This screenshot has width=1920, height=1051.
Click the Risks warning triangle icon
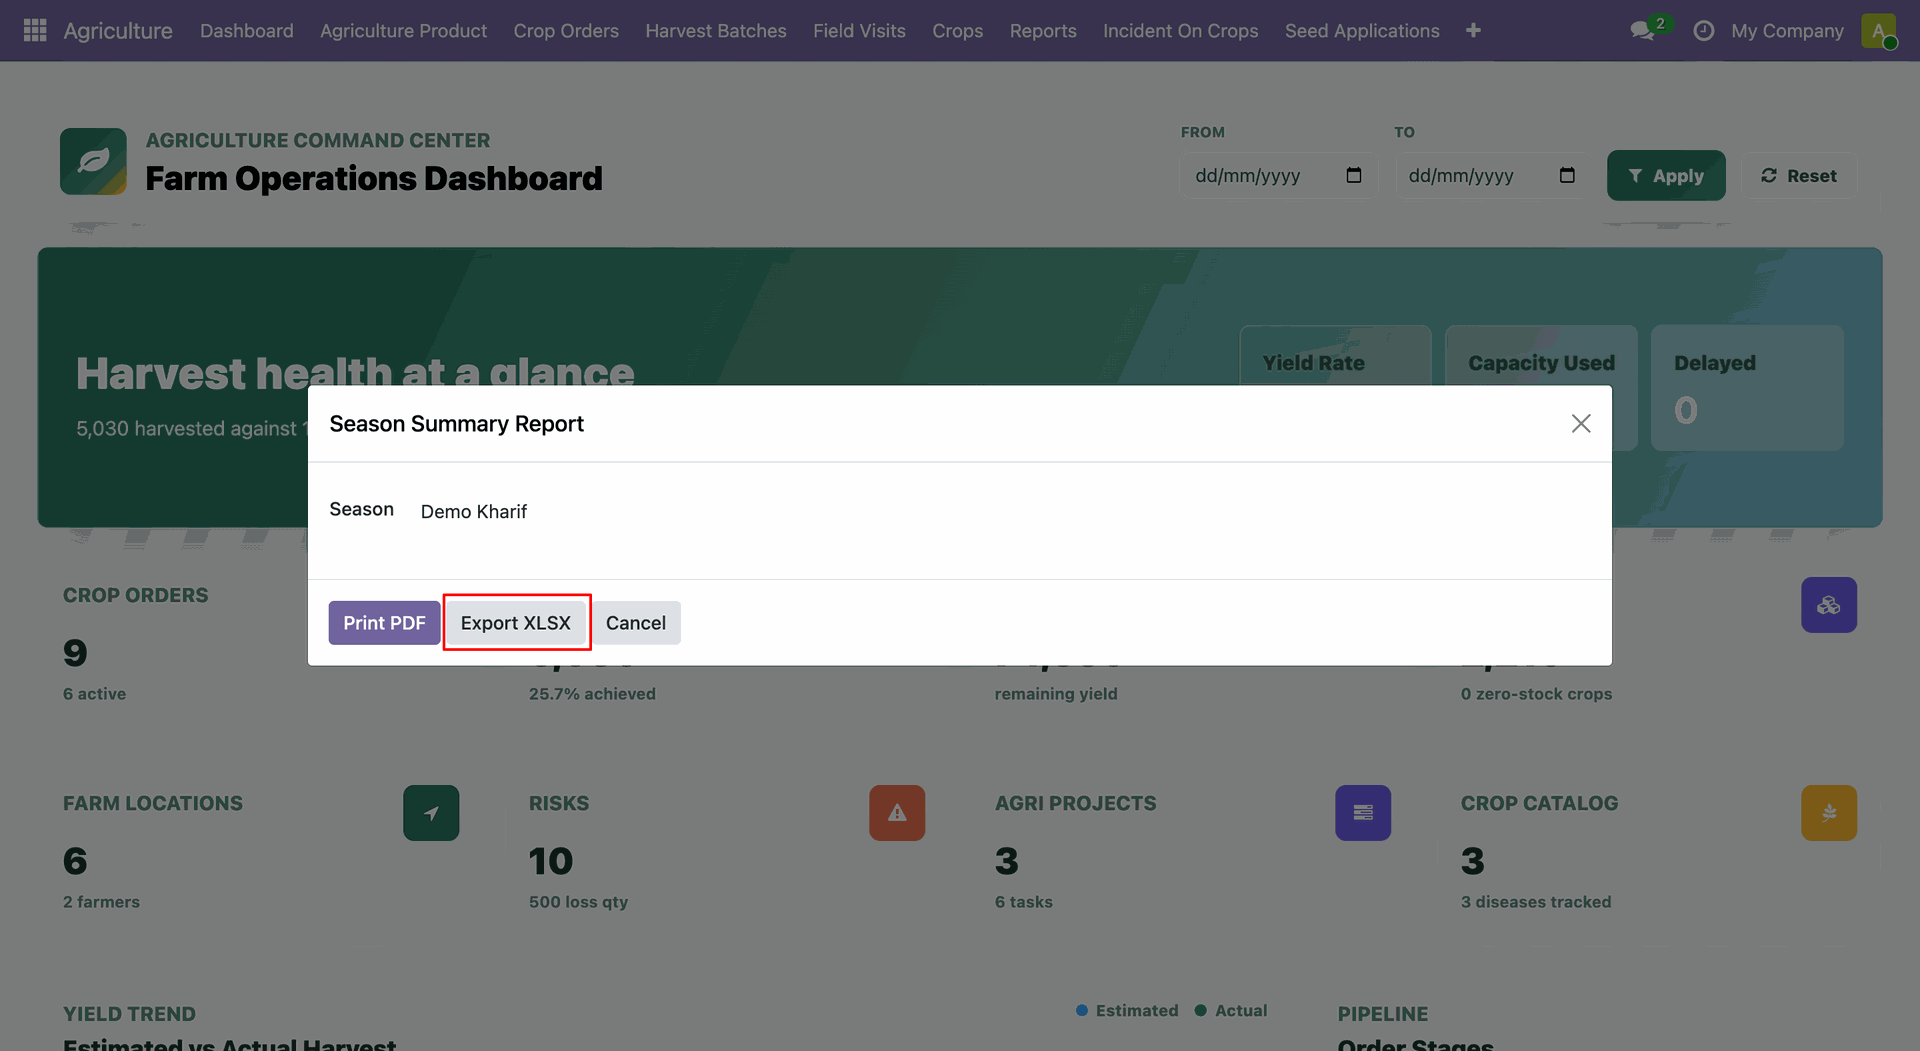coord(897,813)
